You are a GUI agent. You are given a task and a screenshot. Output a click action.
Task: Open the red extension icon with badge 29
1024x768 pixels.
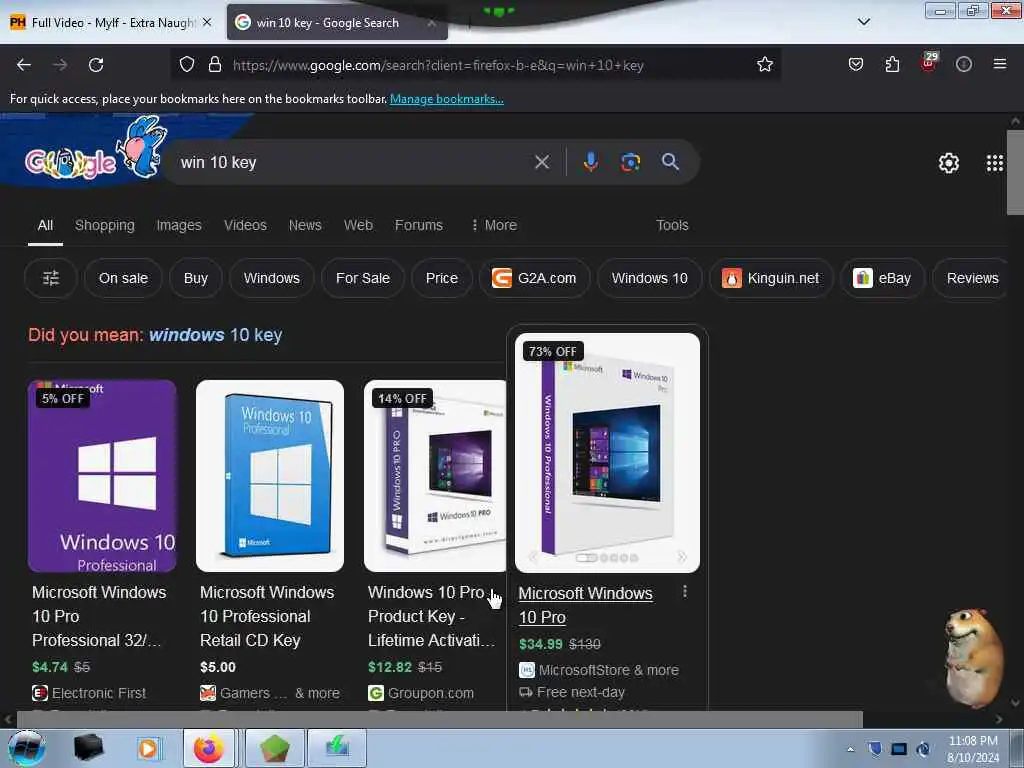coord(929,63)
